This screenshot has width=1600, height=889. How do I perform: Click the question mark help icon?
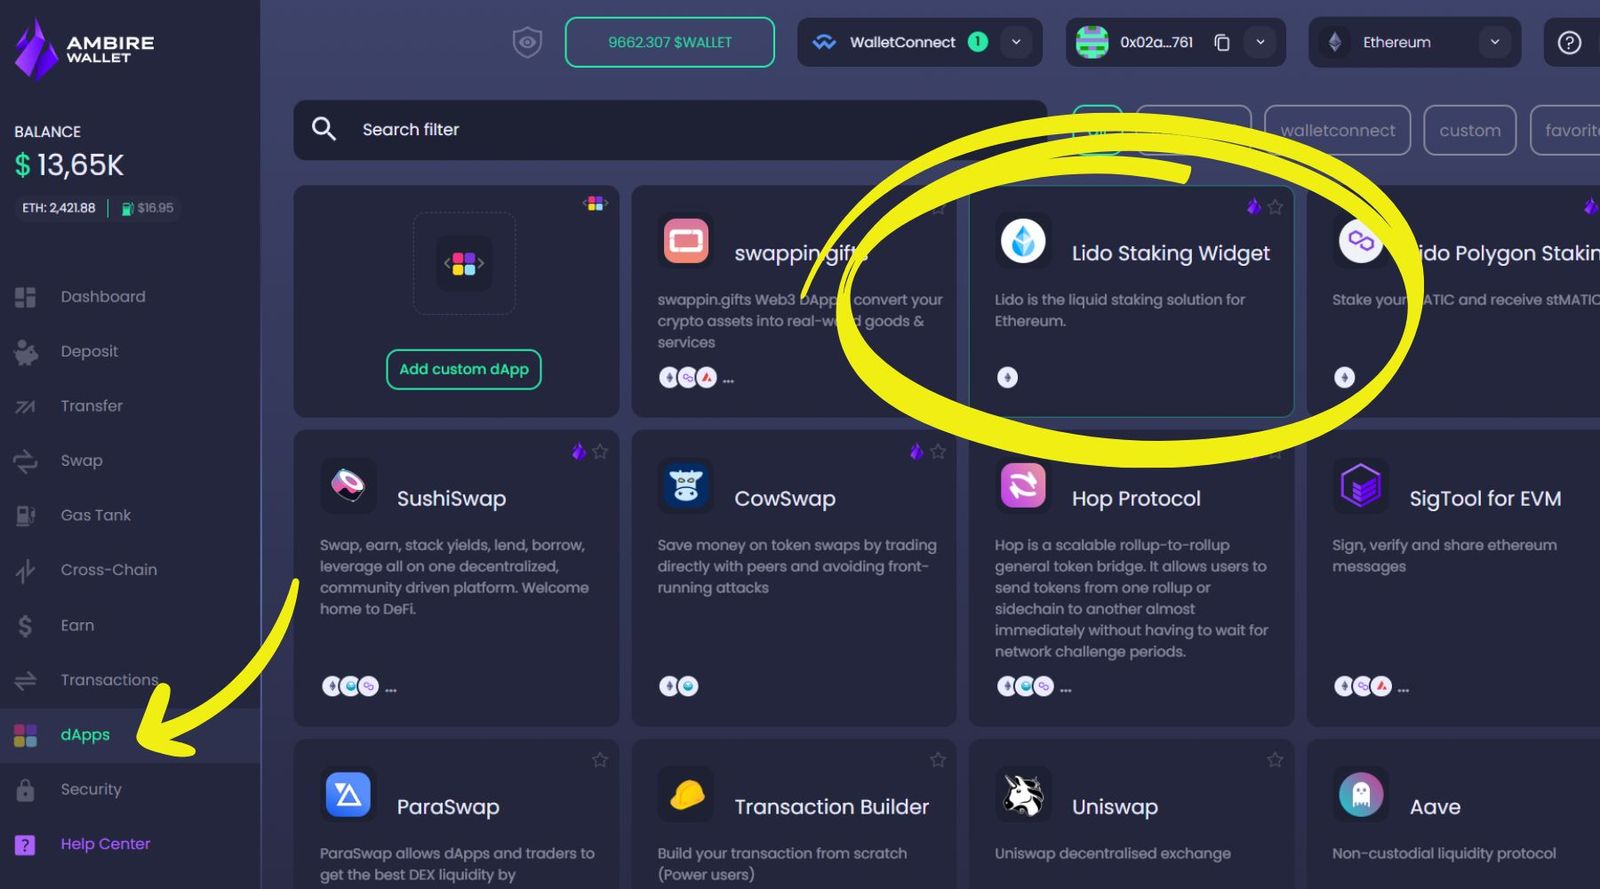[x=1570, y=43]
